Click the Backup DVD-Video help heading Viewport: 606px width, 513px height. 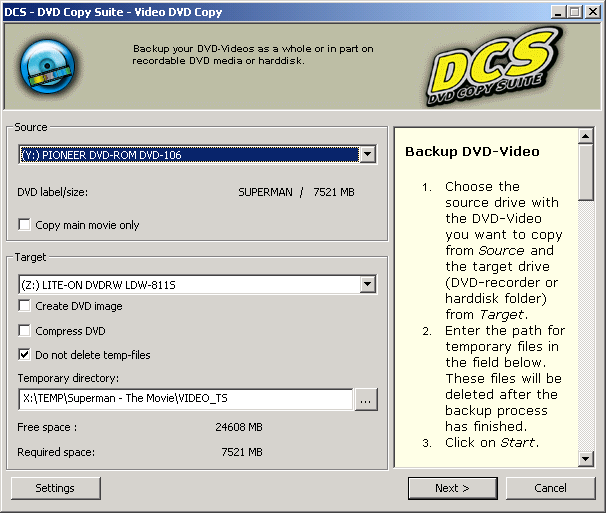pyautogui.click(x=472, y=152)
